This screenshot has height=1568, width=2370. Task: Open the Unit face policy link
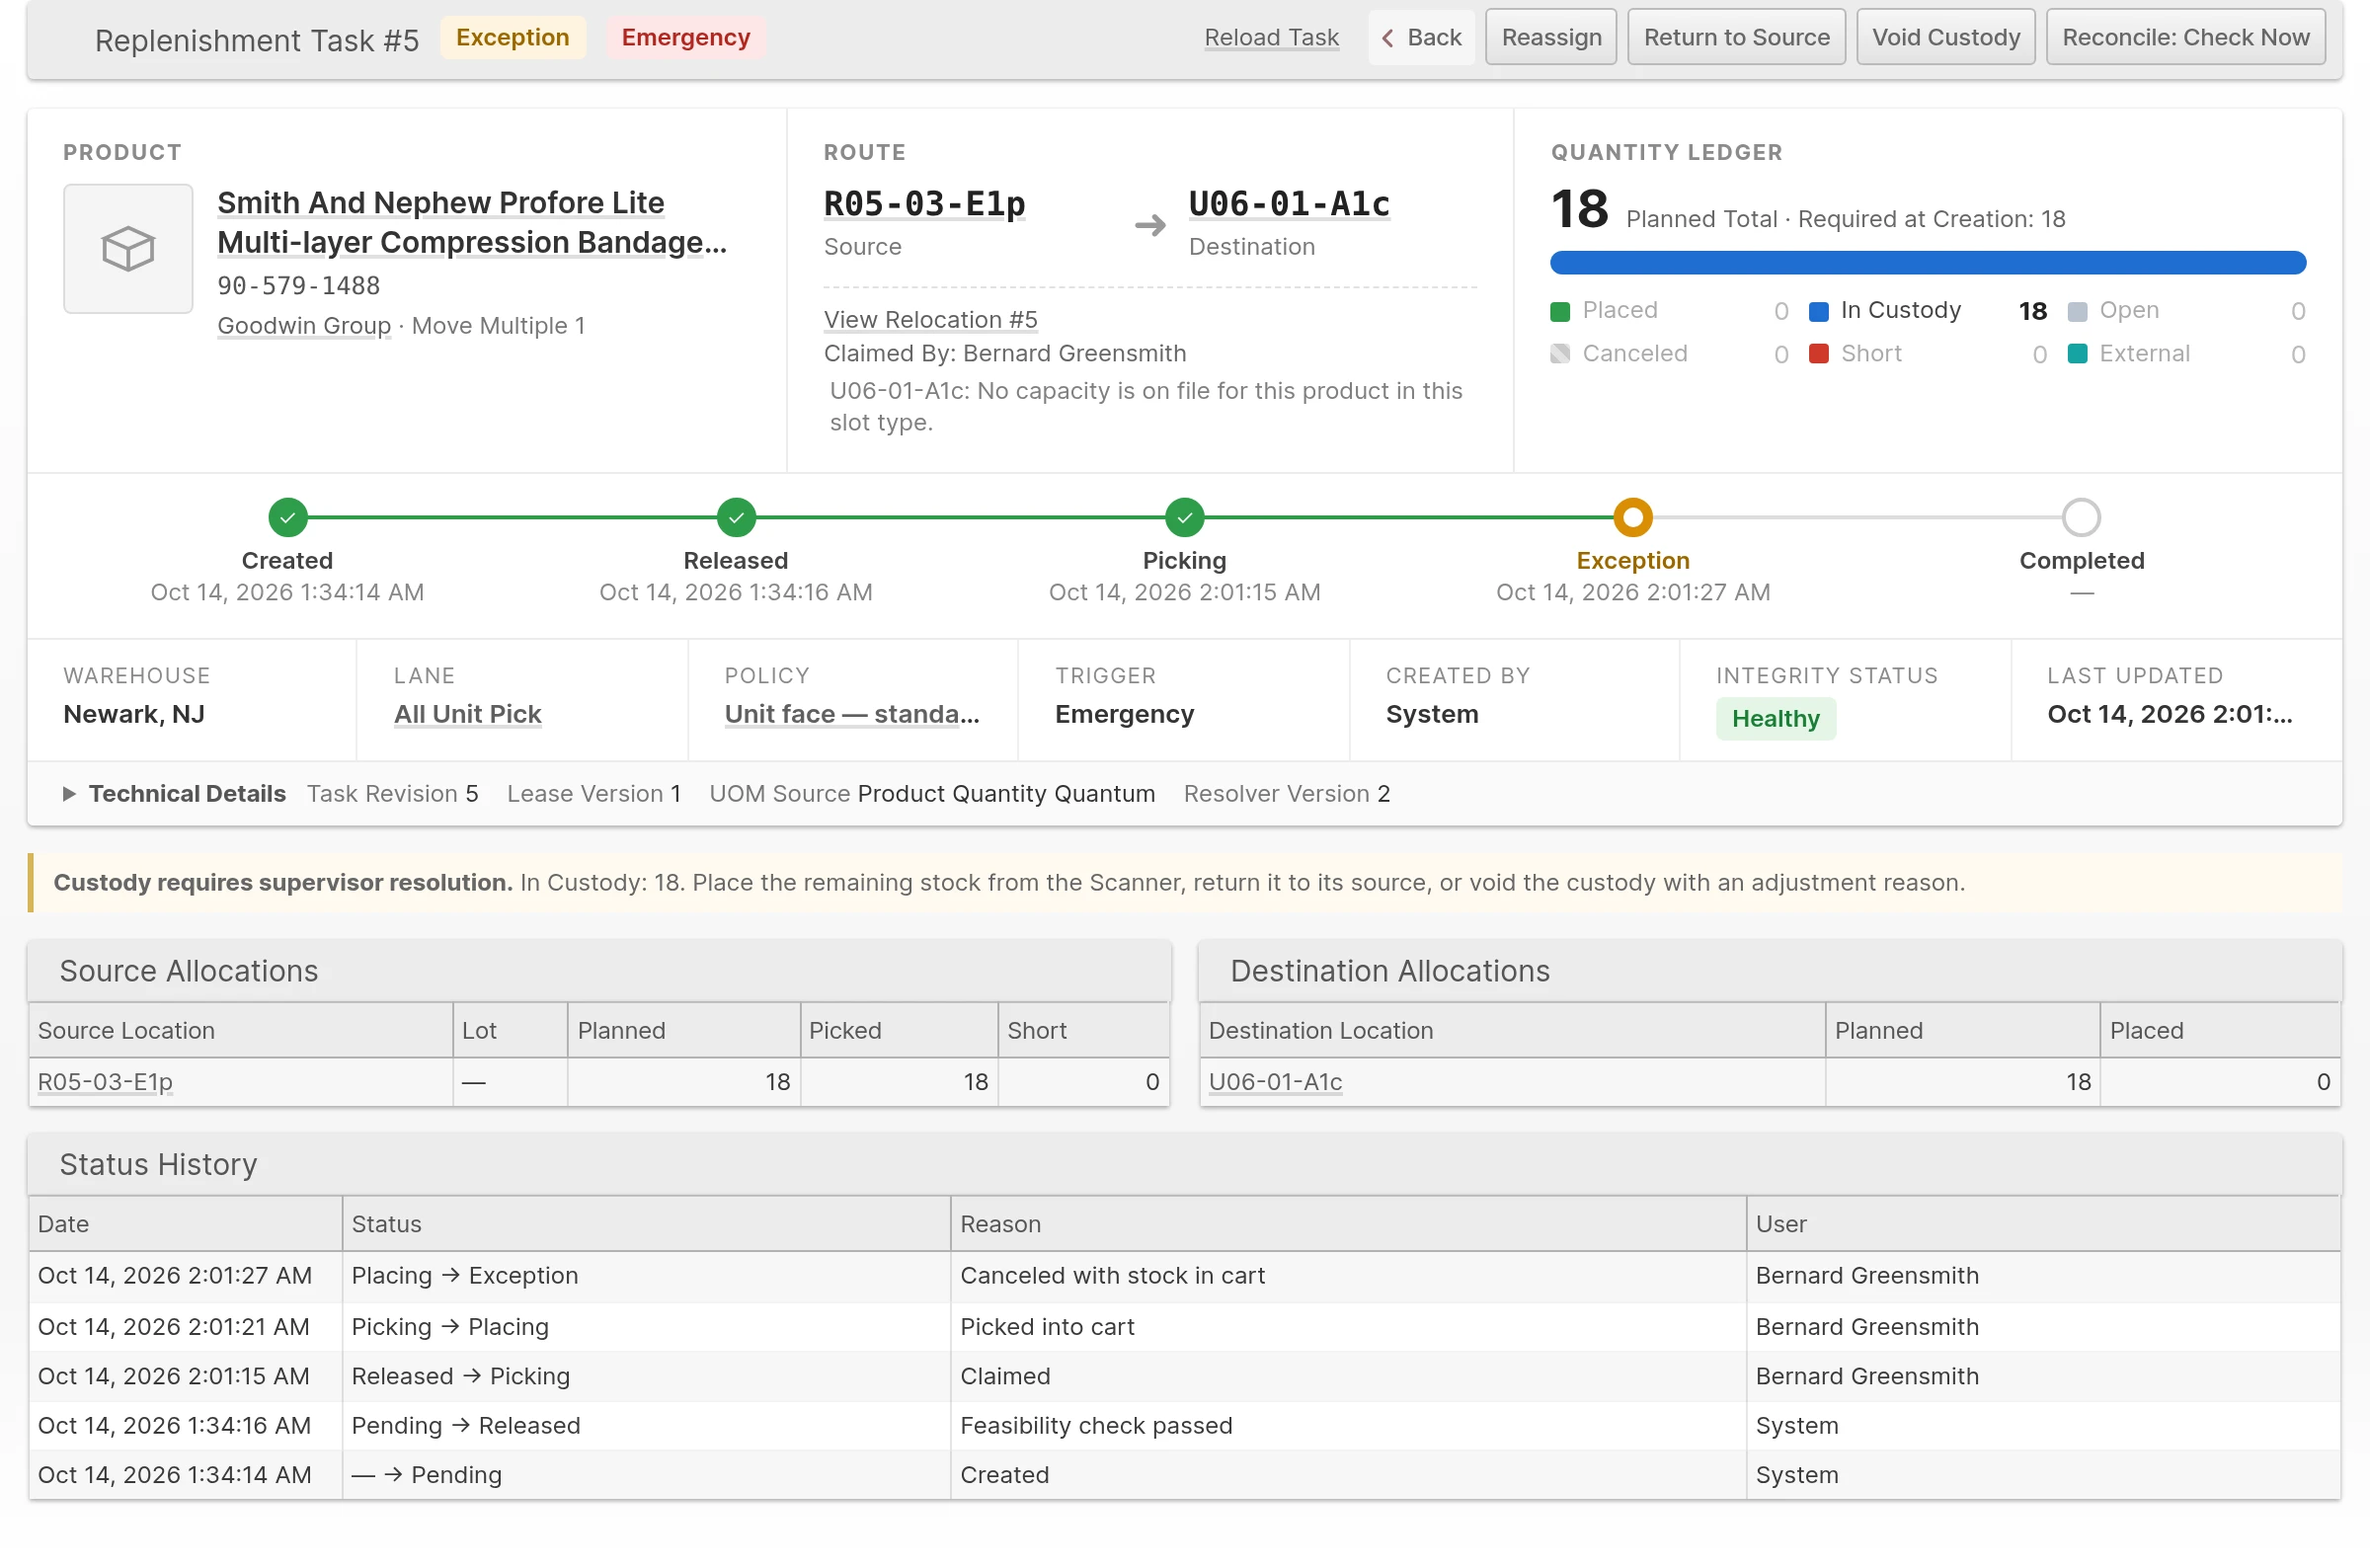click(852, 714)
